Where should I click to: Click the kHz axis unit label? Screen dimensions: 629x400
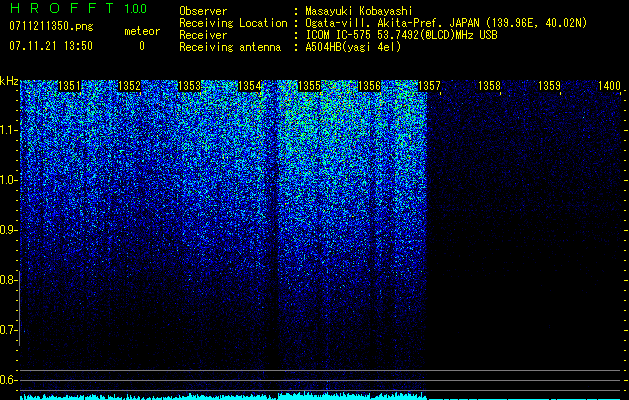(x=9, y=81)
